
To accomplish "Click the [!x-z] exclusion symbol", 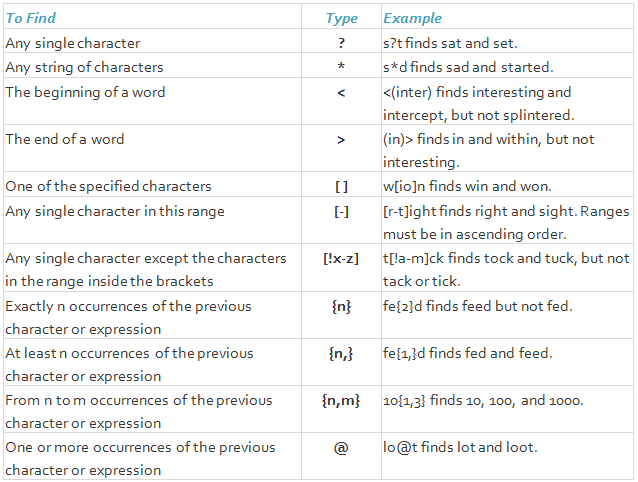I will point(341,259).
